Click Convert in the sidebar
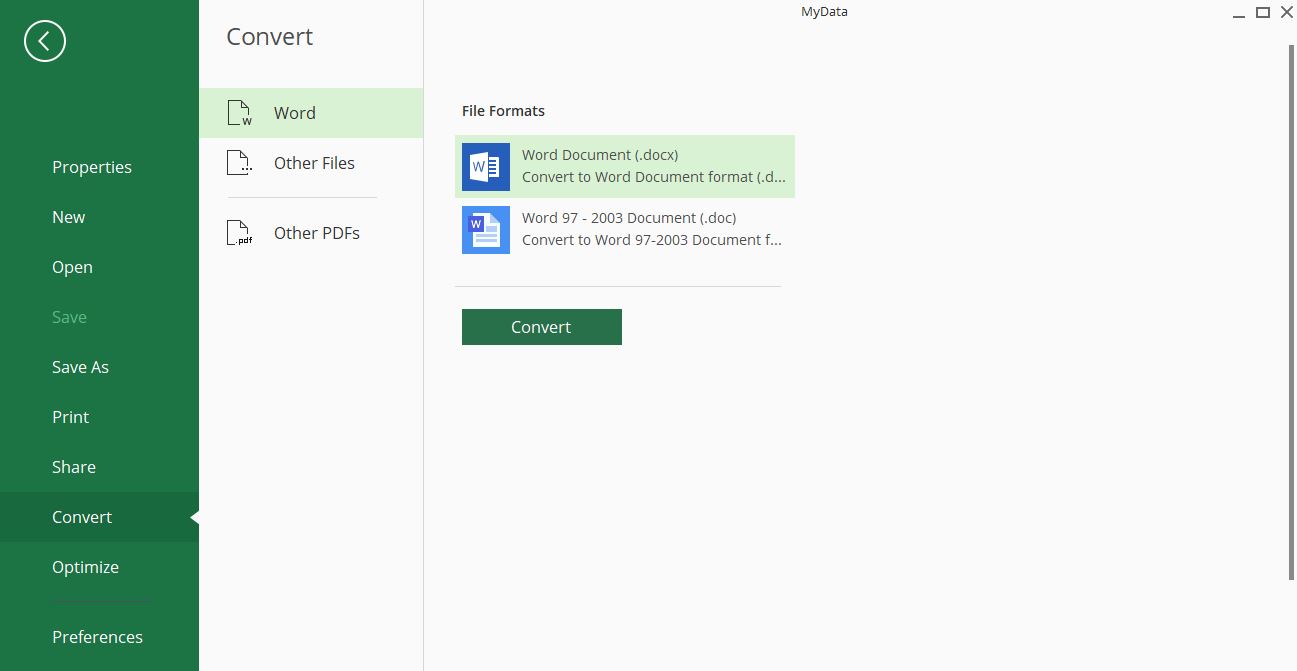 coord(82,517)
